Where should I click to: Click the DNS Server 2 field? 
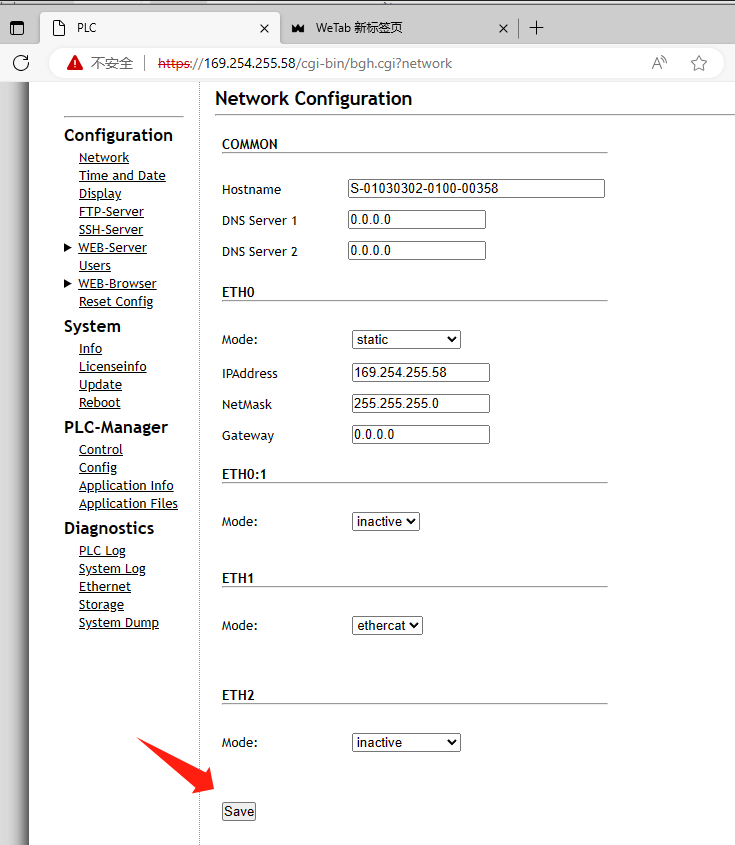coord(417,251)
